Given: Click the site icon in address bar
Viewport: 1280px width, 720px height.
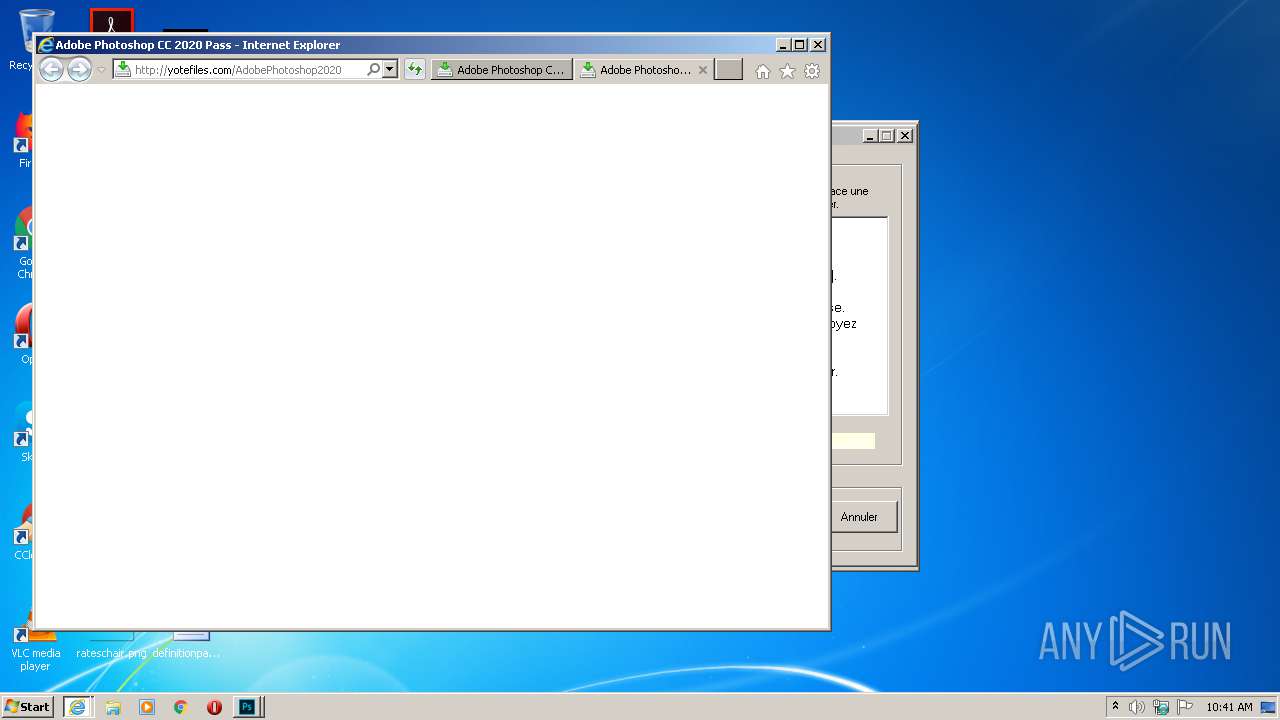Looking at the screenshot, I should [x=123, y=69].
